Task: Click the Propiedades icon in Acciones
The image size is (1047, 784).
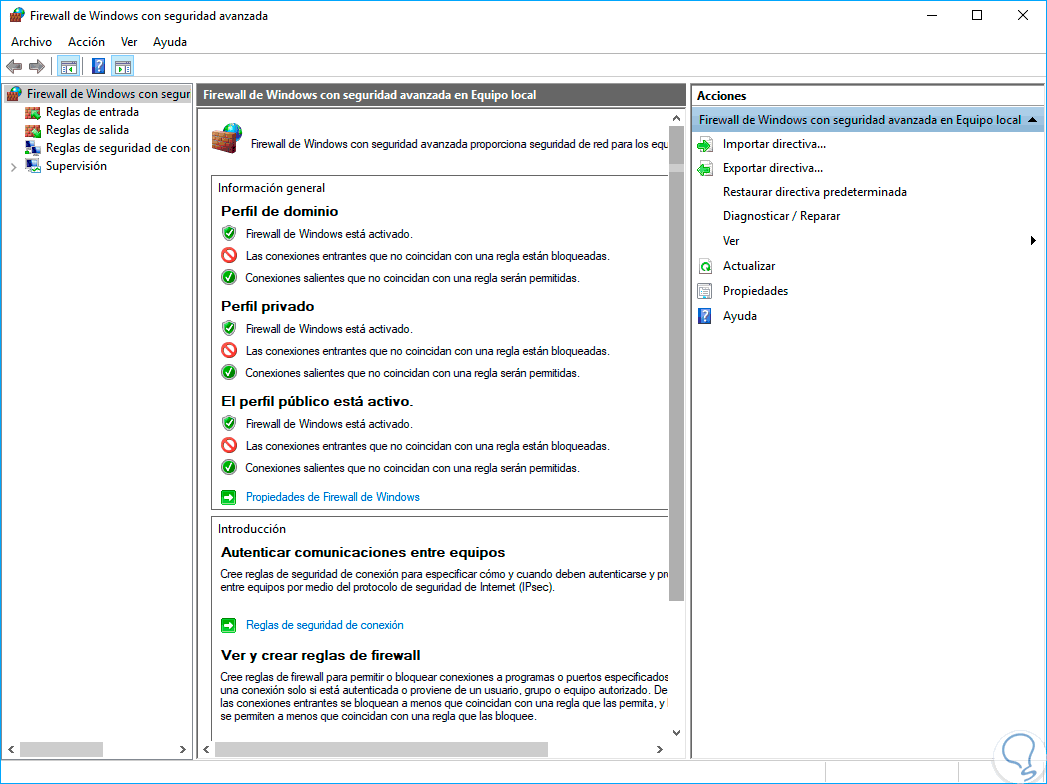Action: tap(705, 291)
